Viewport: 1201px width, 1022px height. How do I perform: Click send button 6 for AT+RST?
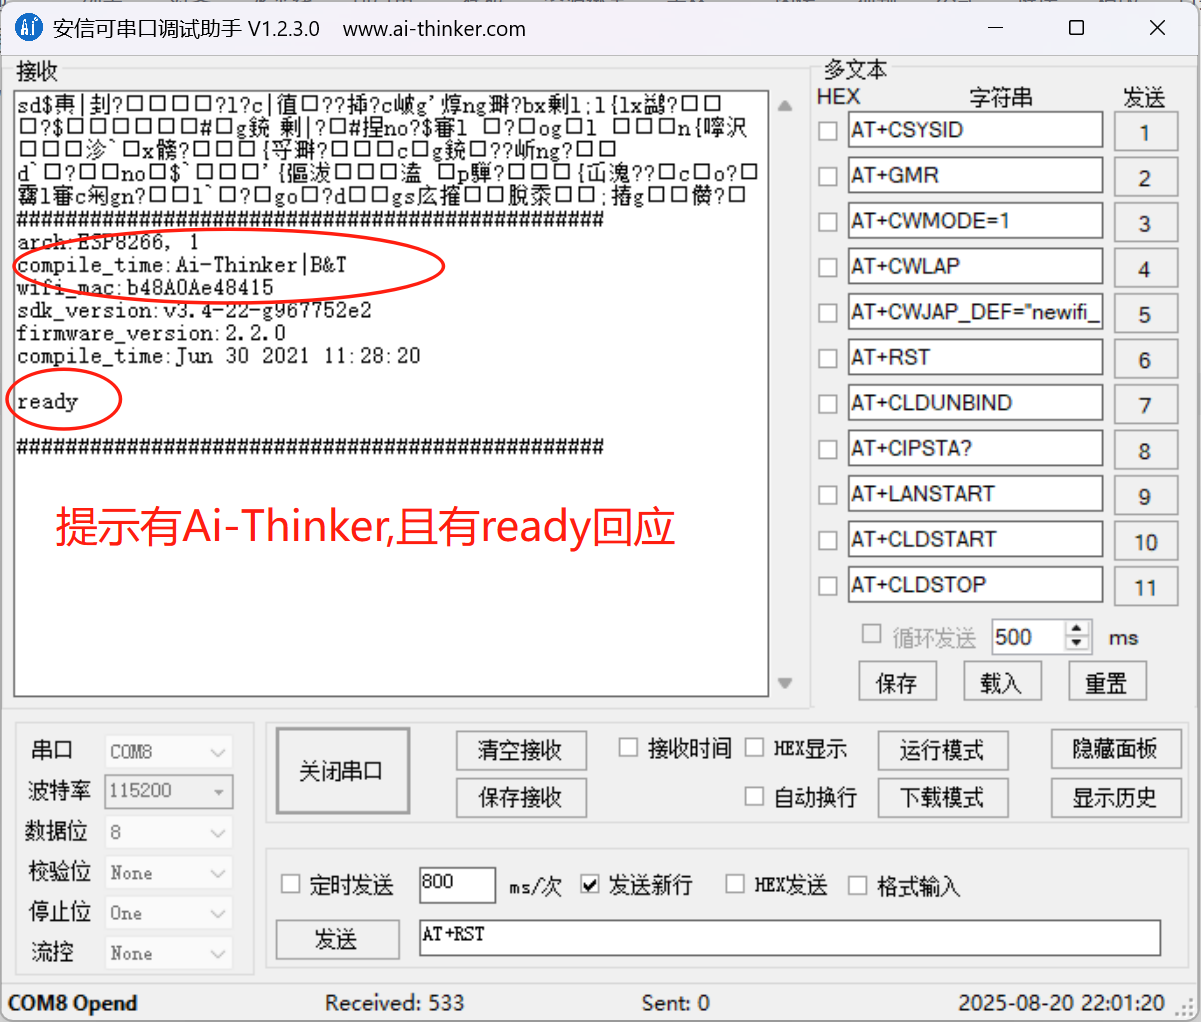1145,360
